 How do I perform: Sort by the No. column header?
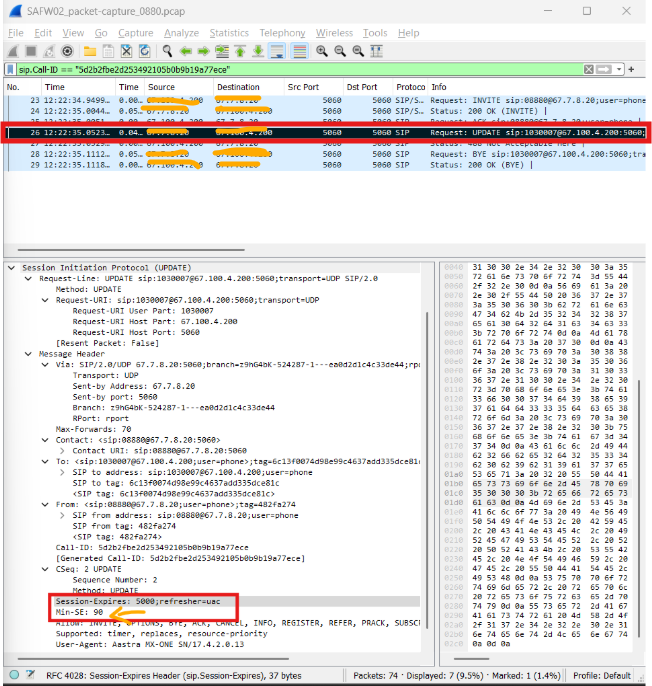(23, 87)
